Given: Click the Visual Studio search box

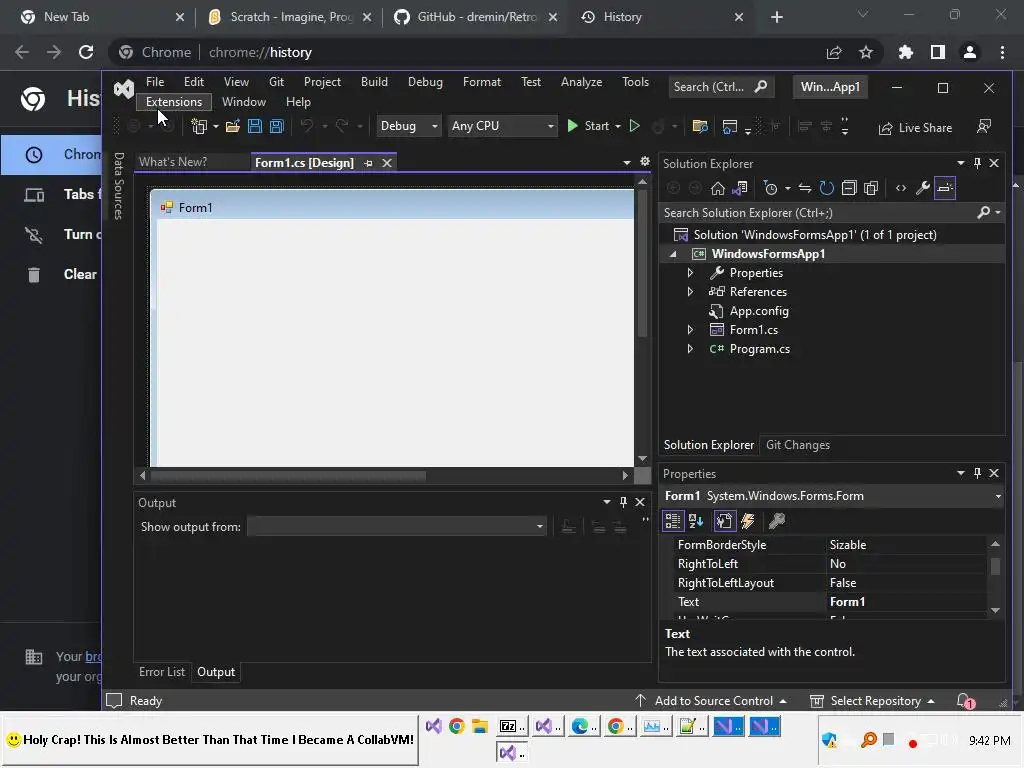Looking at the screenshot, I should (x=721, y=87).
